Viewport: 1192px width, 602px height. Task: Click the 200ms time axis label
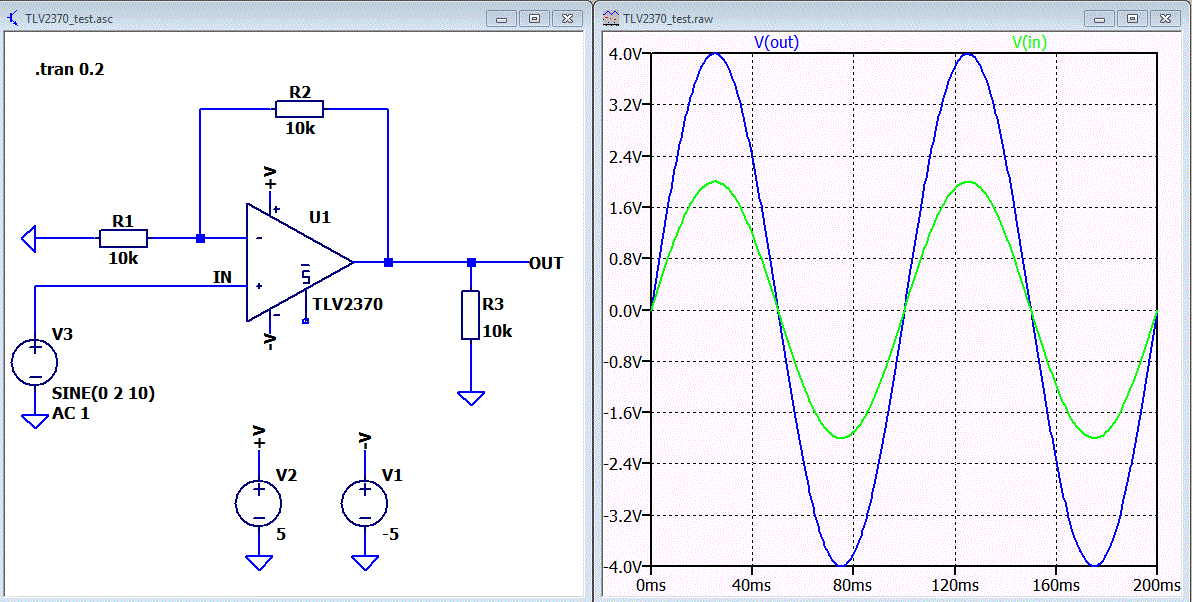pos(1156,585)
